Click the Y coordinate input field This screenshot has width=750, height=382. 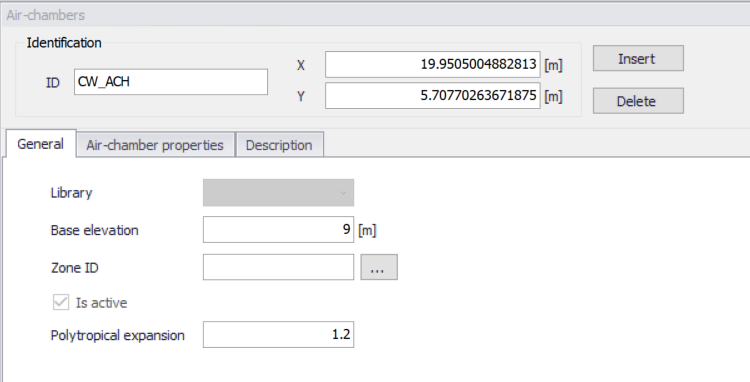click(x=433, y=96)
